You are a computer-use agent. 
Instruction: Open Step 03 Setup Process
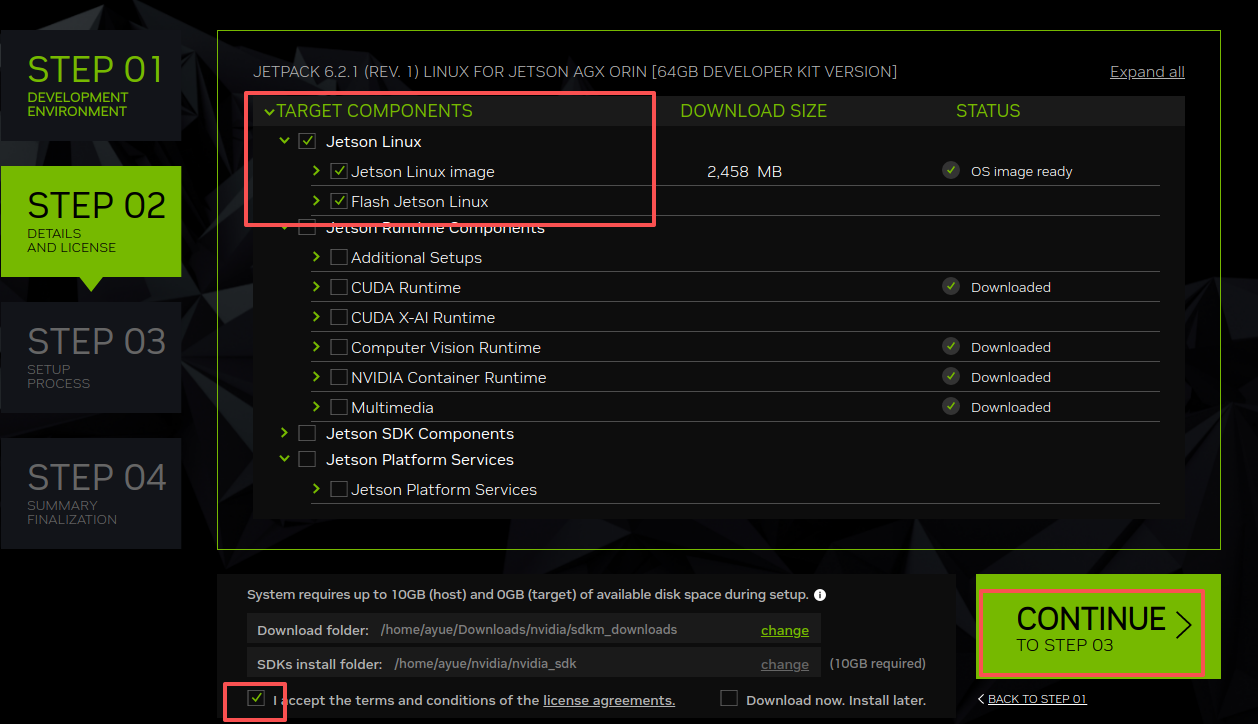tap(91, 357)
